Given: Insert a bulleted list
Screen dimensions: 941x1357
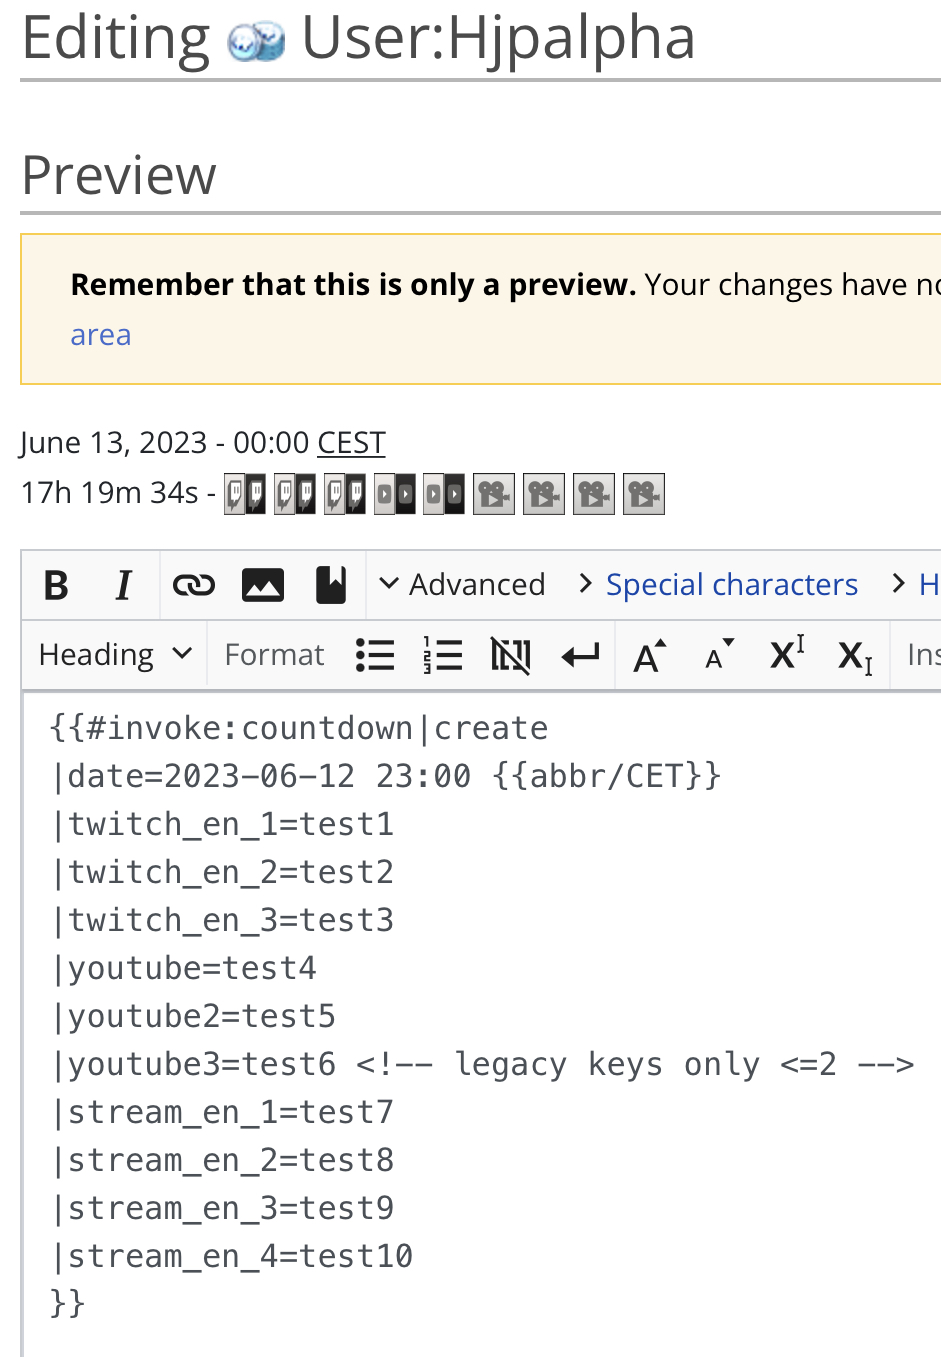Looking at the screenshot, I should tap(375, 654).
